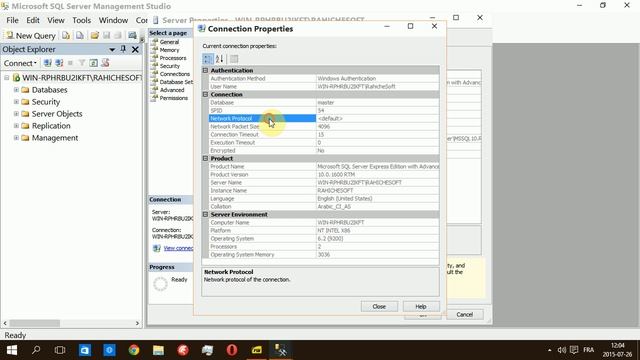Select the Network Protocol property row
Screen dimensions: 640x360
pyautogui.click(x=324, y=118)
